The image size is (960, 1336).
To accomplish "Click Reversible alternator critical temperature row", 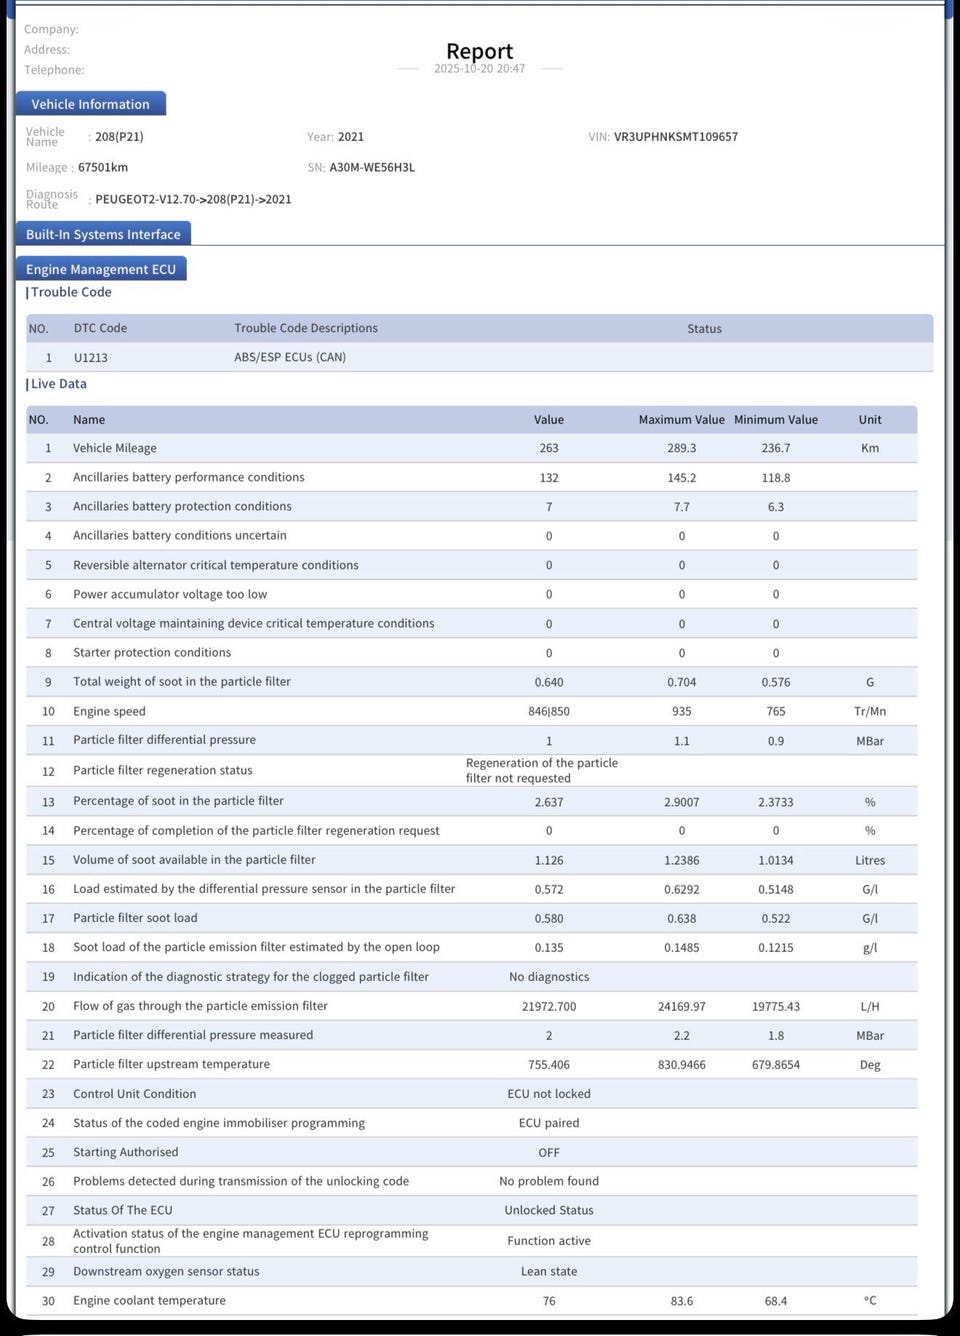I will pyautogui.click(x=471, y=565).
